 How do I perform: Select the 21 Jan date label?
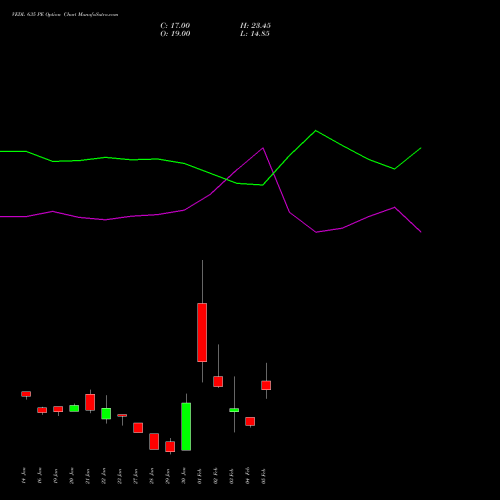pyautogui.click(x=87, y=476)
